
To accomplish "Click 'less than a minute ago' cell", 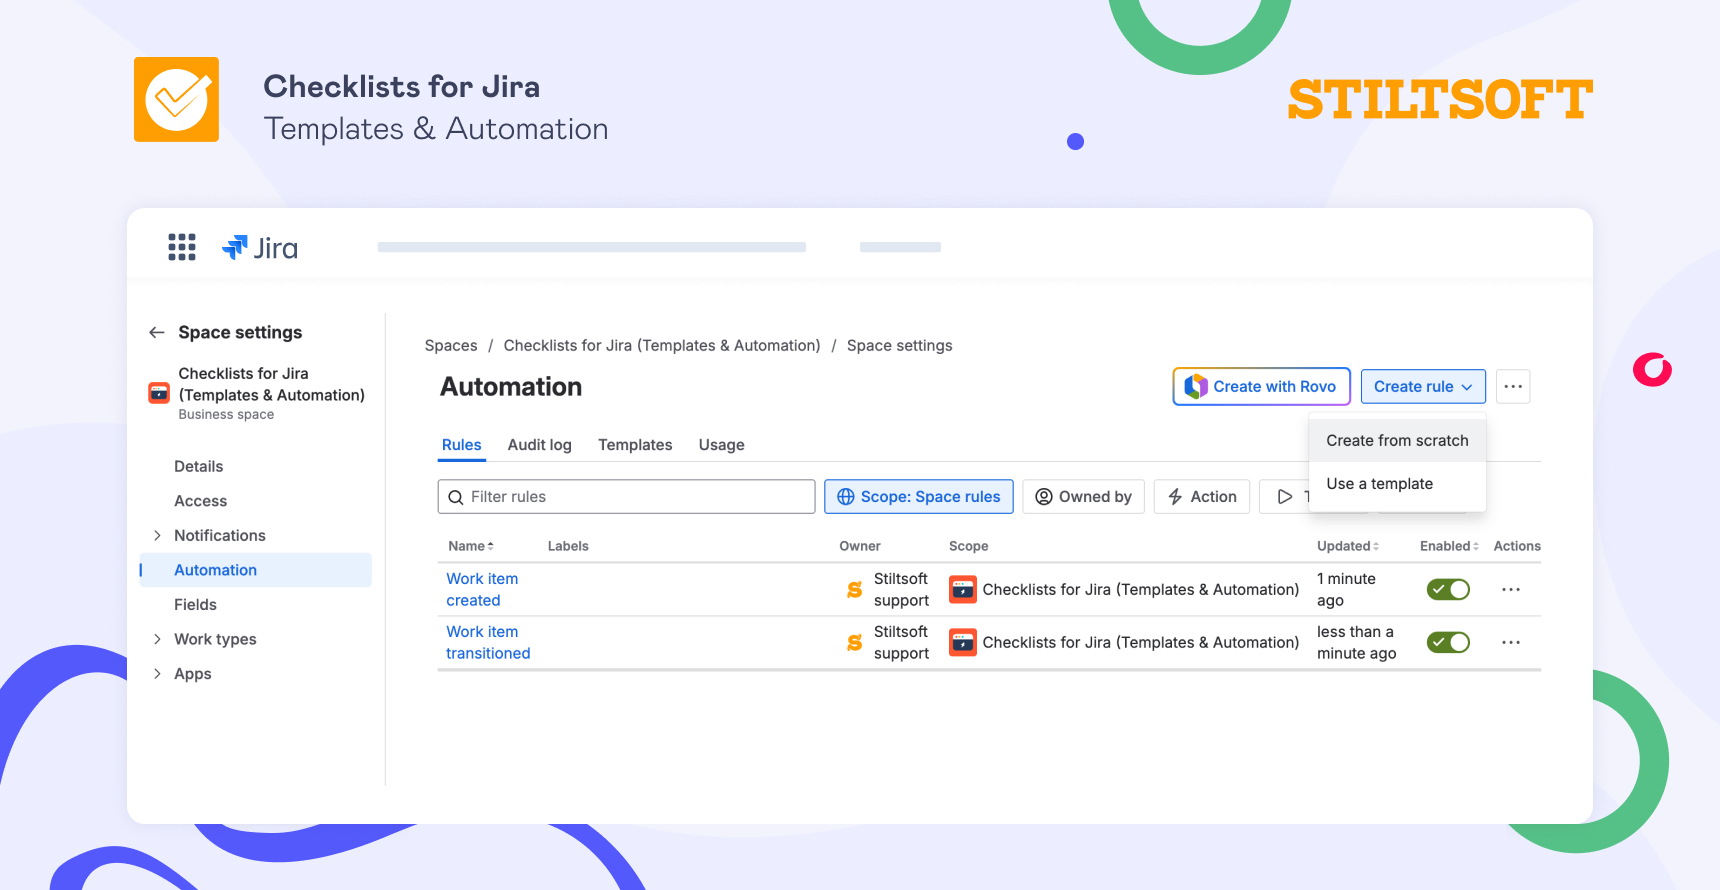I will tap(1356, 643).
